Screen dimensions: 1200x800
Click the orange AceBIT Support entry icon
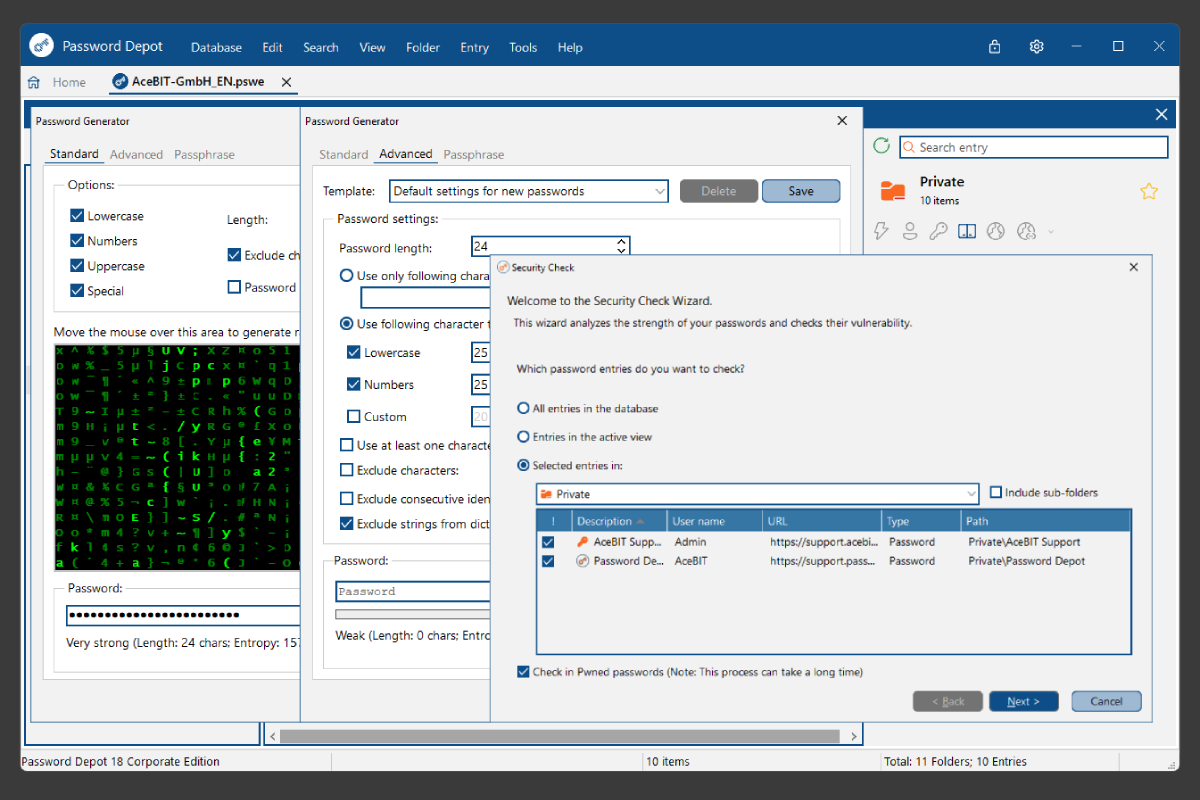583,542
